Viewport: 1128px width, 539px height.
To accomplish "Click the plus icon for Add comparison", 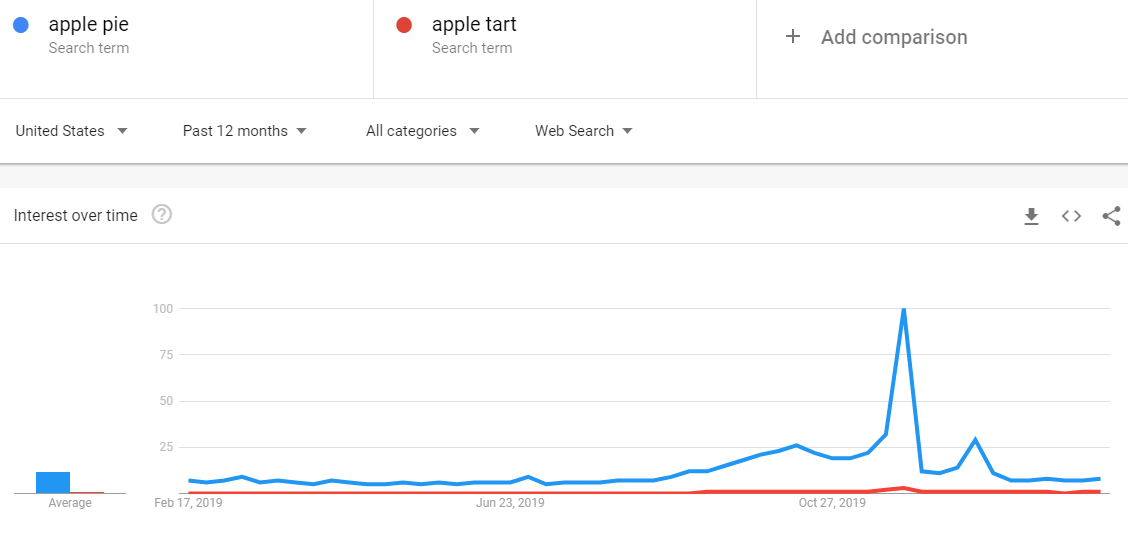I will coord(793,37).
